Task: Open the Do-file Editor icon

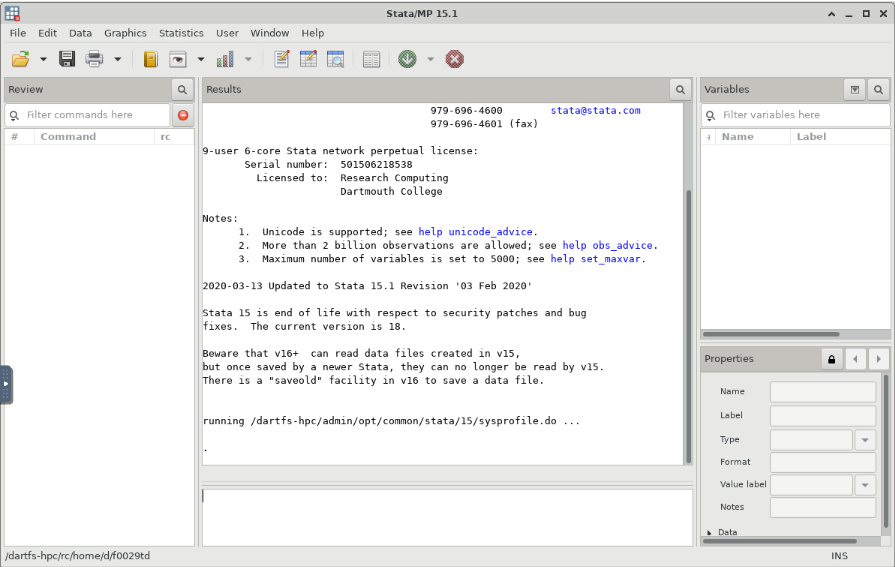Action: (x=281, y=59)
